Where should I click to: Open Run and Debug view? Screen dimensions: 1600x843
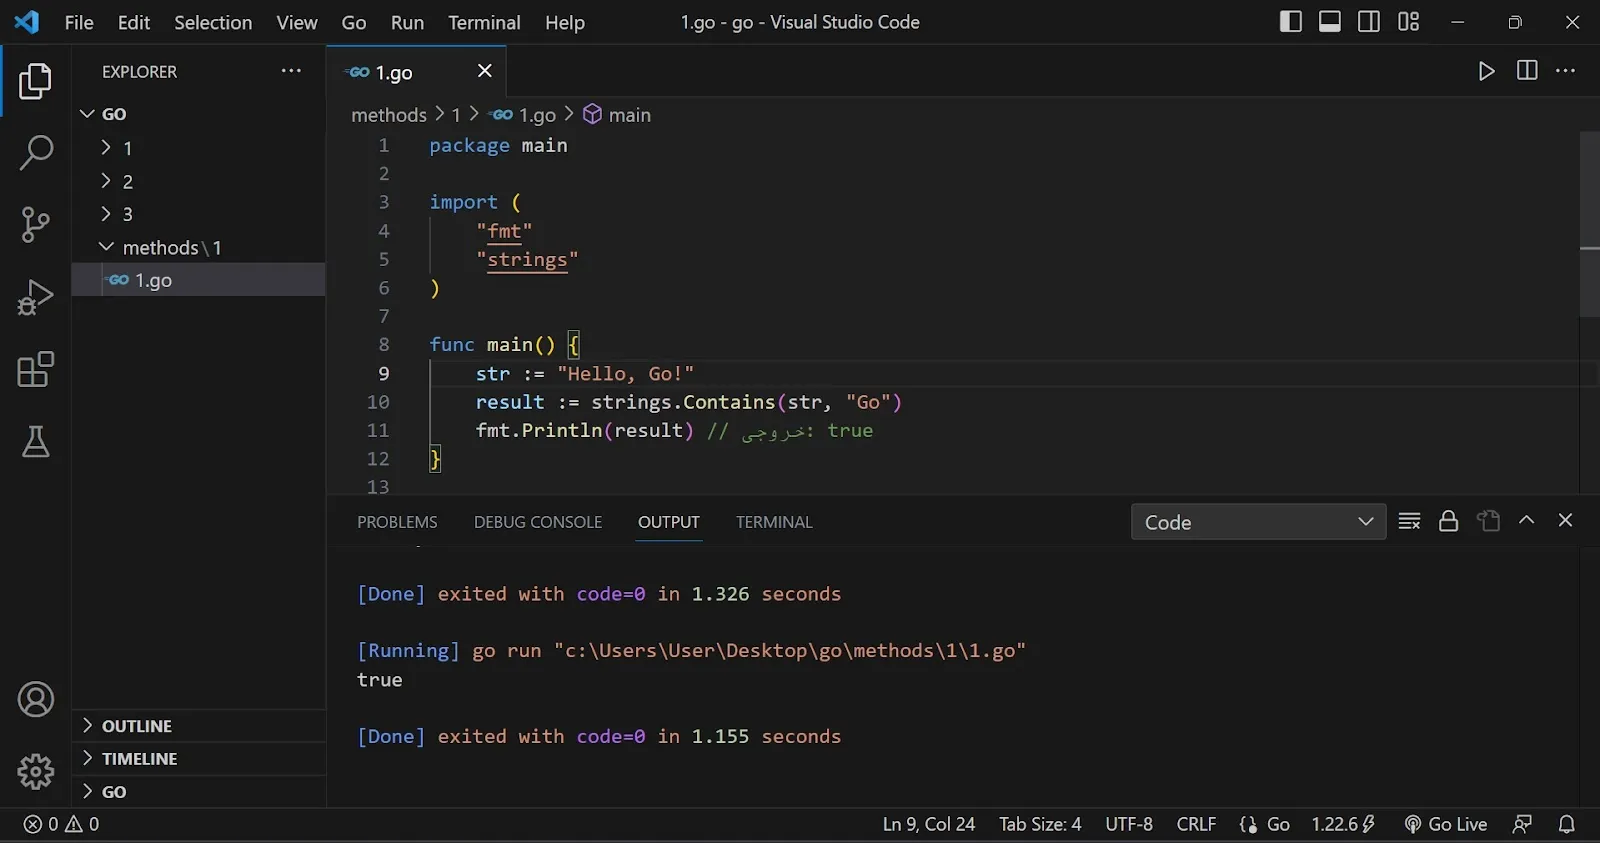(35, 297)
